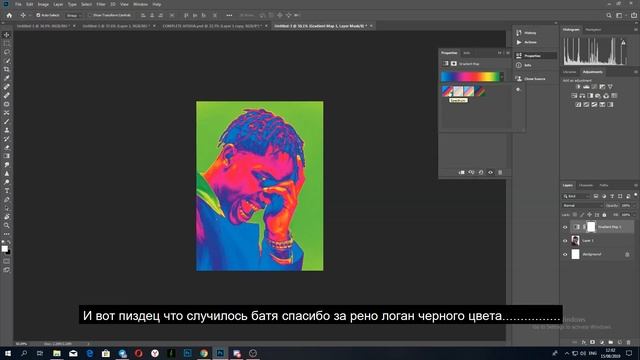Clip adjustment to layer in Properties panel
Viewport: 640px width, 360px height.
tap(461, 172)
